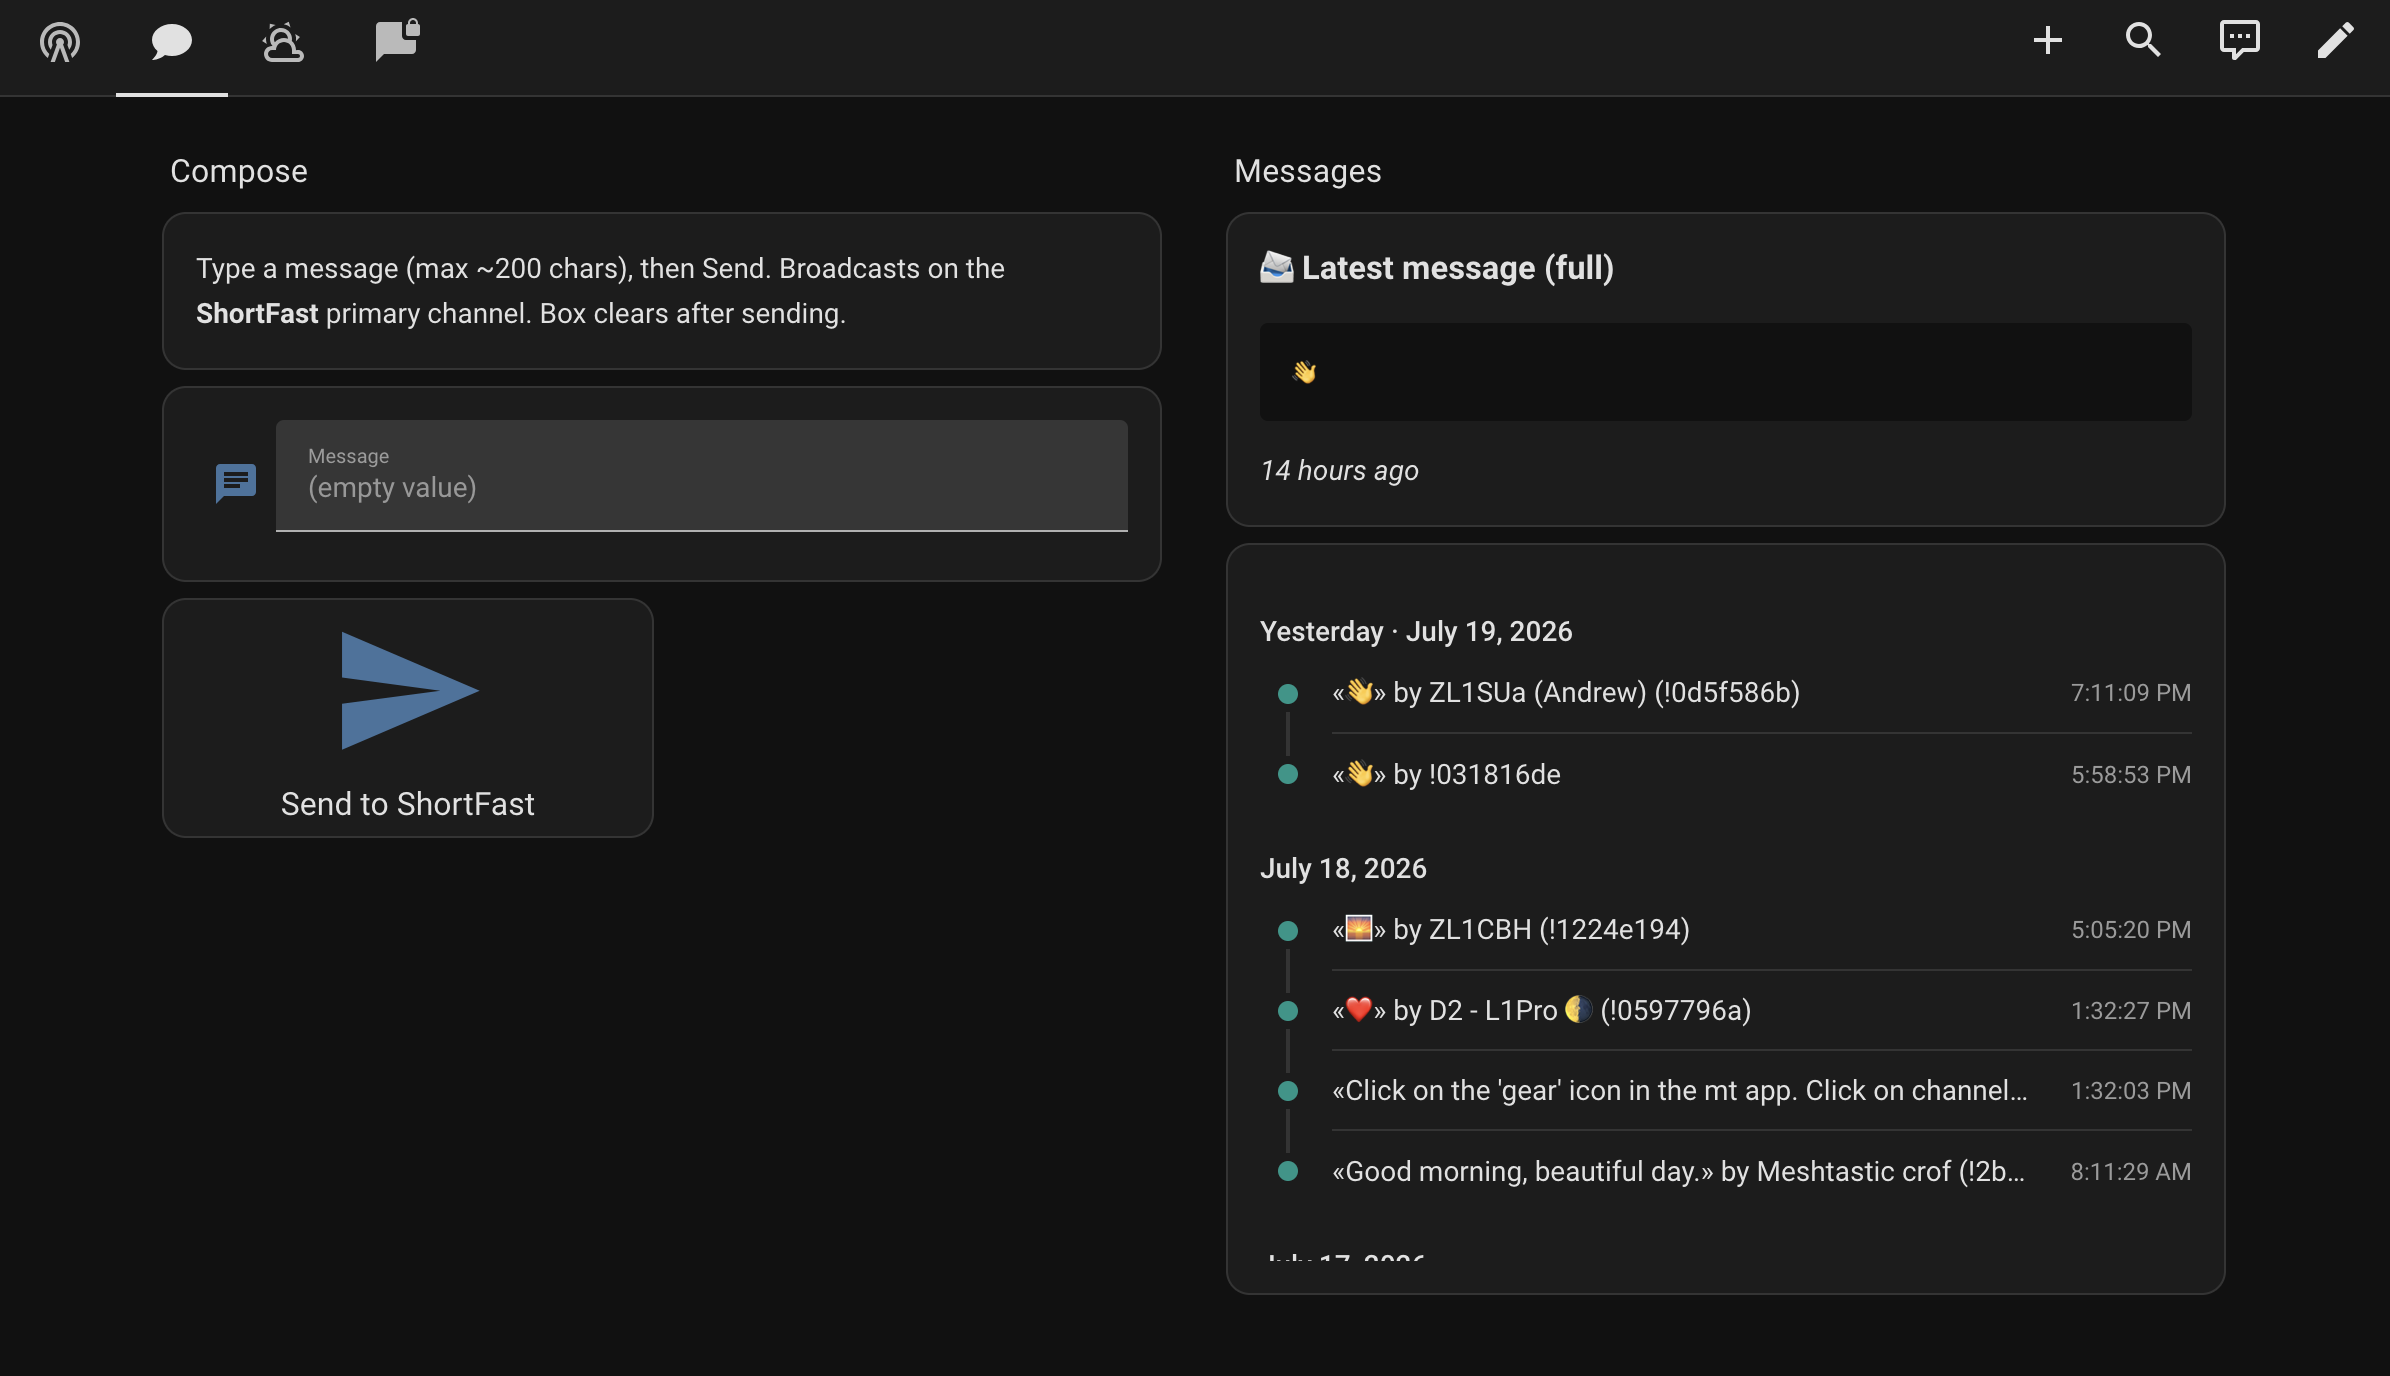The height and width of the screenshot is (1376, 2390).
Task: Click the 8:11:29 AM timestamp
Action: [2130, 1171]
